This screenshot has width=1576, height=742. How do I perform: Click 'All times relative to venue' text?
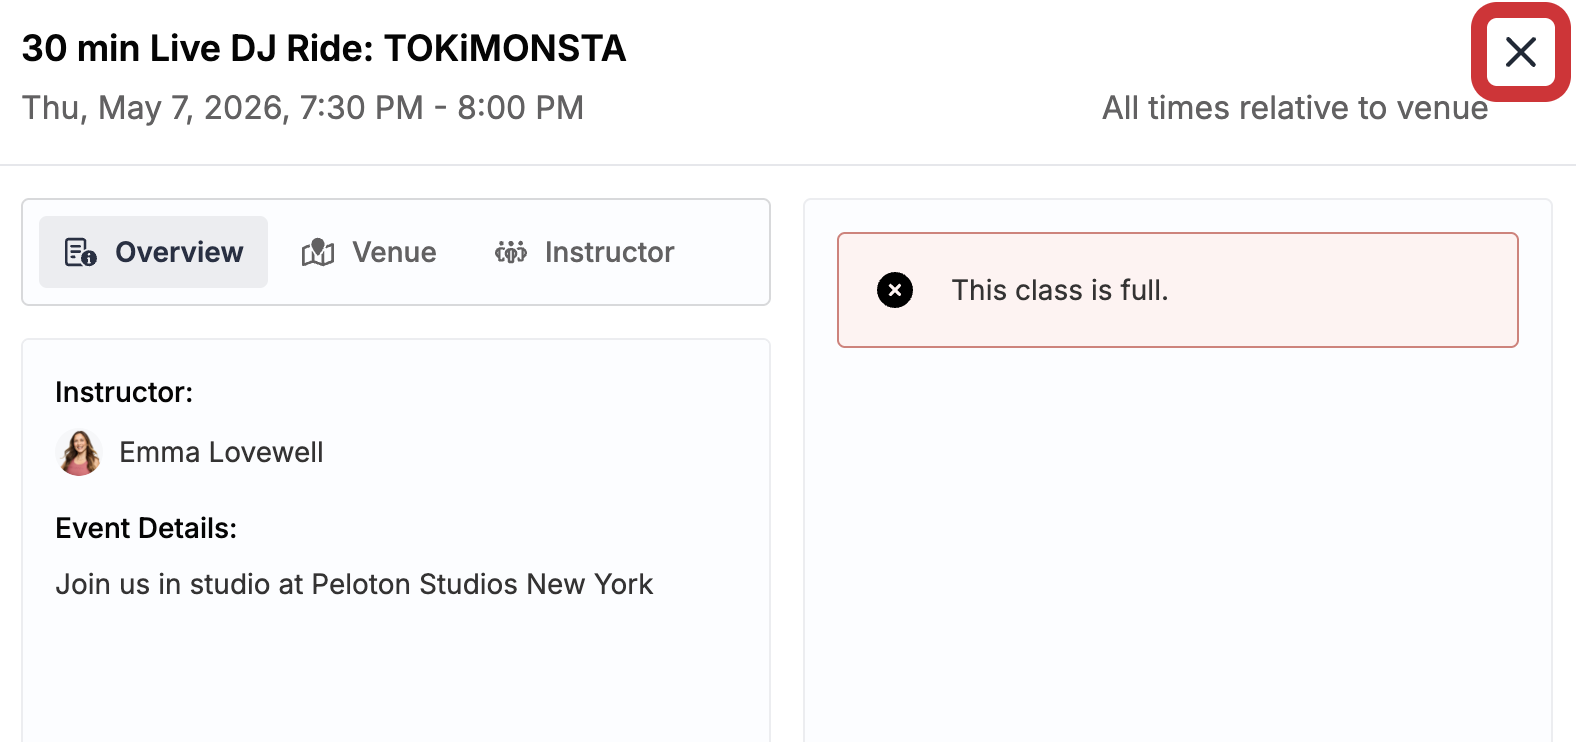tap(1294, 108)
